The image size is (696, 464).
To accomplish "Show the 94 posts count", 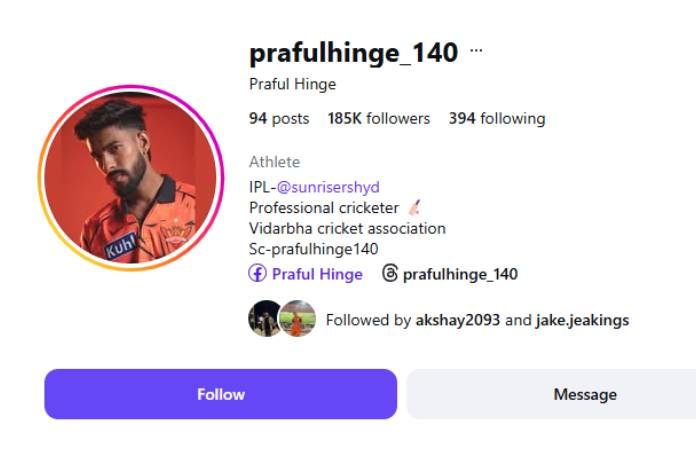I will tap(279, 118).
